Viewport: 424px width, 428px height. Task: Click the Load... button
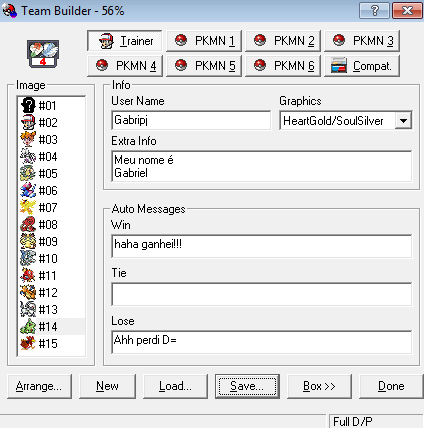tap(175, 386)
